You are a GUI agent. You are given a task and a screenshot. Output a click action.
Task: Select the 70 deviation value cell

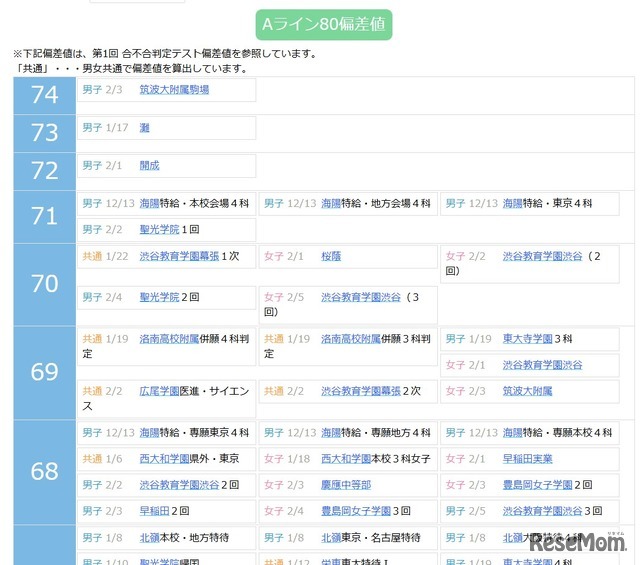tap(44, 284)
